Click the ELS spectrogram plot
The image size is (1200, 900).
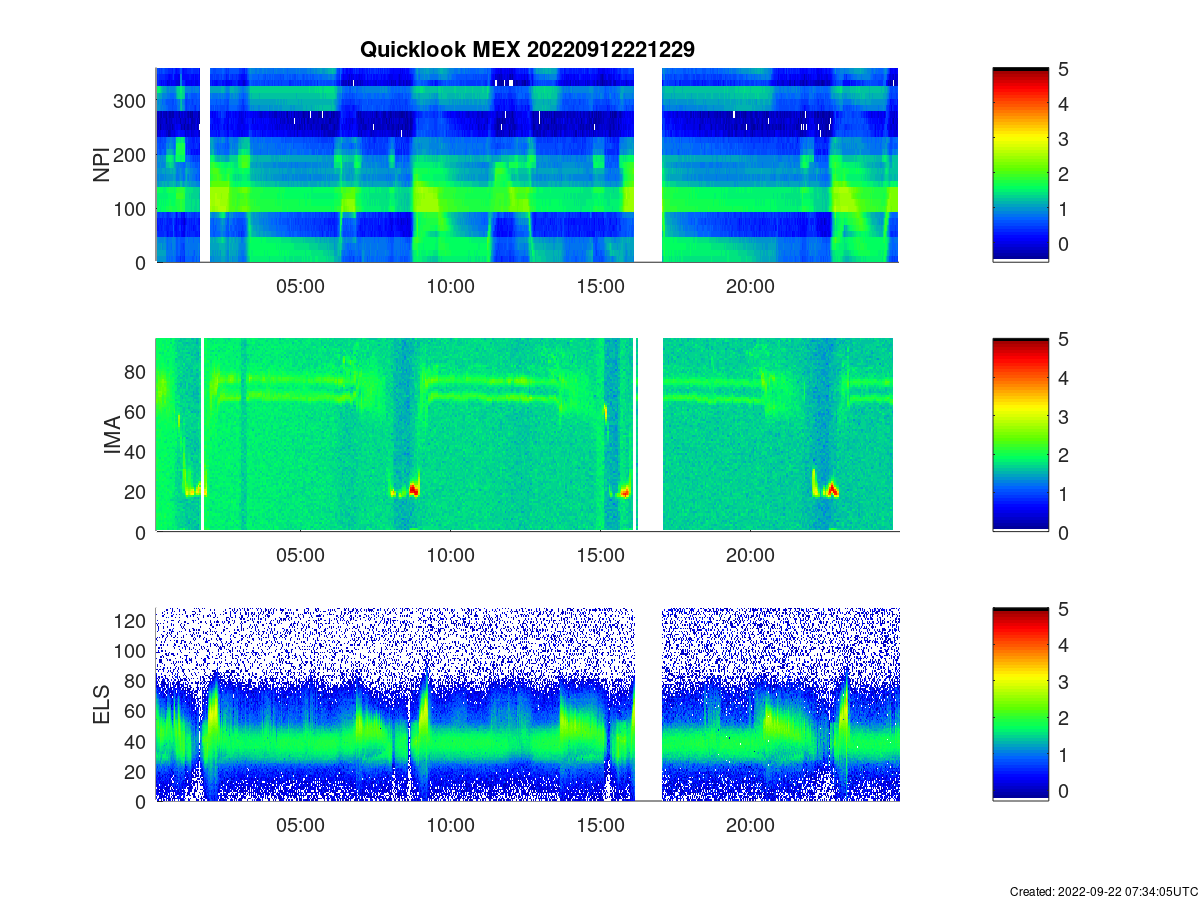coord(527,705)
